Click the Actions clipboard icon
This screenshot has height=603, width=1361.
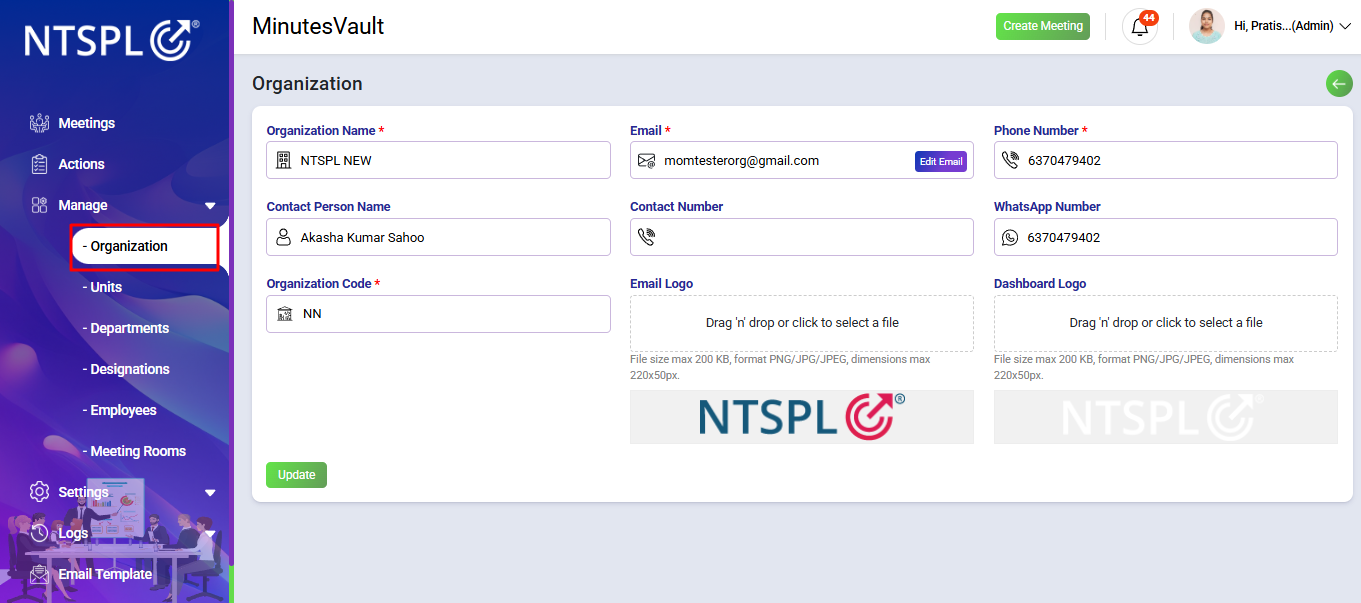click(39, 164)
